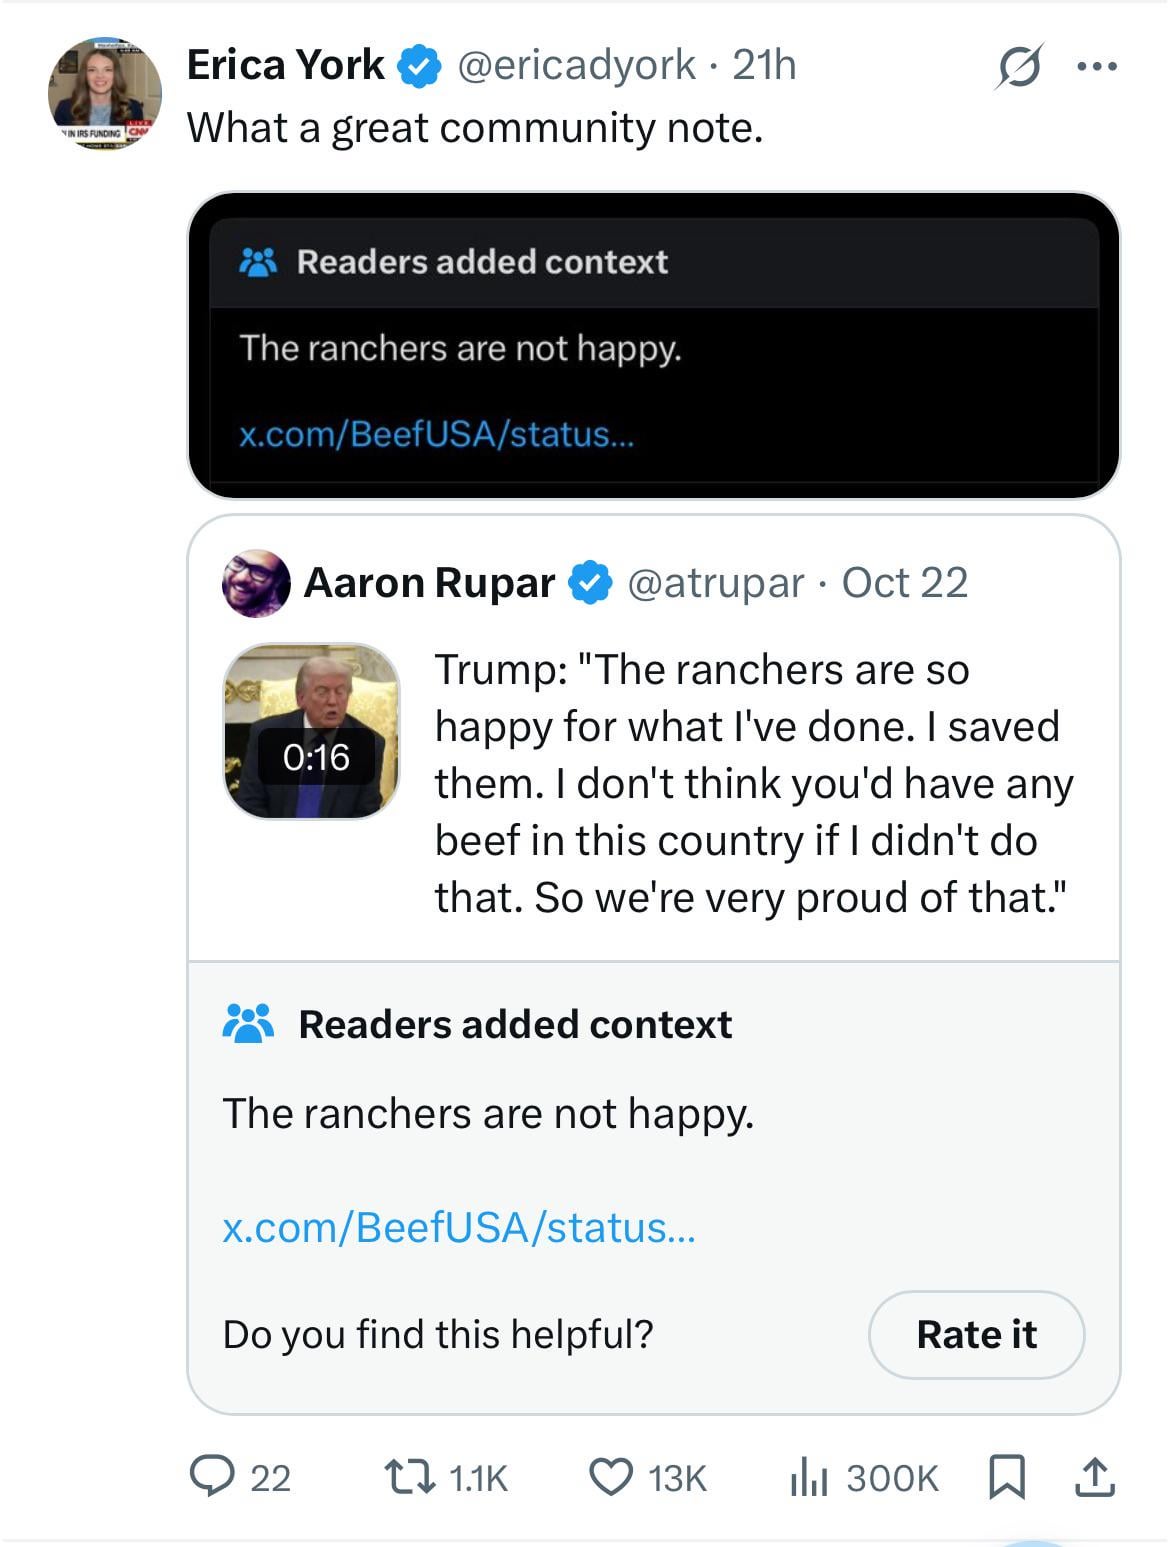Repost the tweet with retweet icon
Screen dimensions: 1170x1547
click(x=410, y=1476)
